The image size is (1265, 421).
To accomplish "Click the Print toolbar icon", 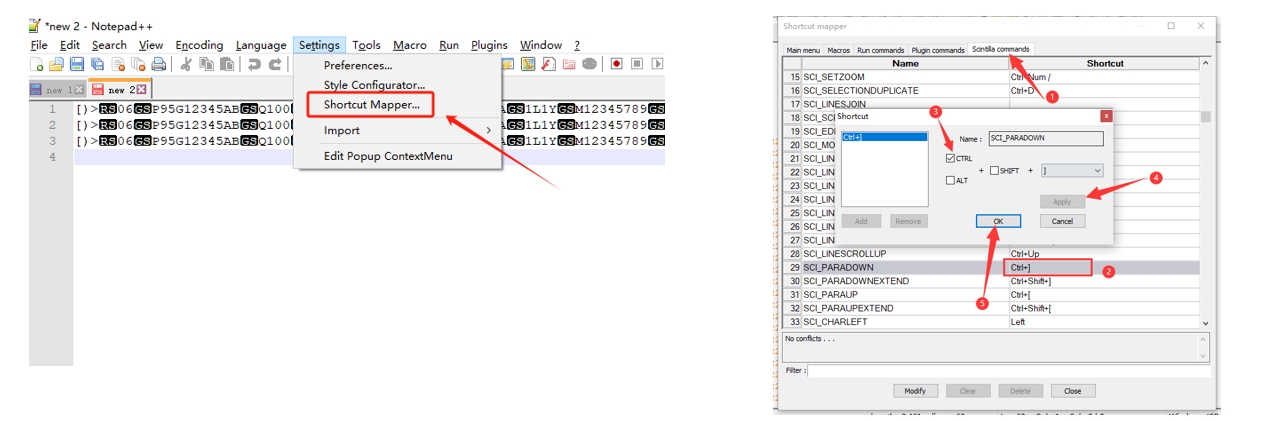I will [157, 64].
